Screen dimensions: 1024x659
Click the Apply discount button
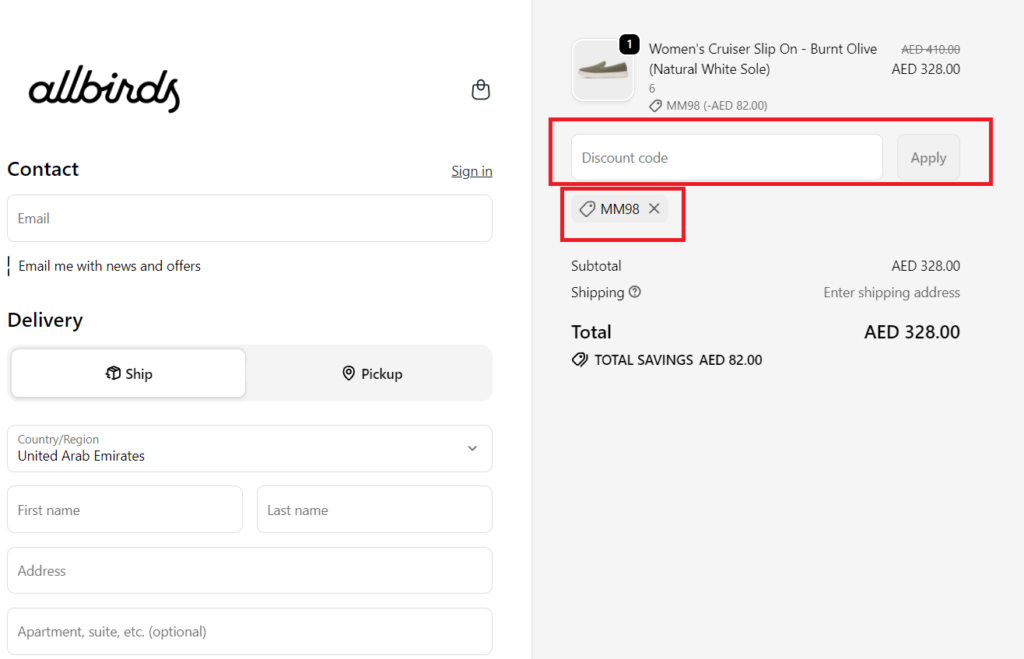(x=928, y=157)
